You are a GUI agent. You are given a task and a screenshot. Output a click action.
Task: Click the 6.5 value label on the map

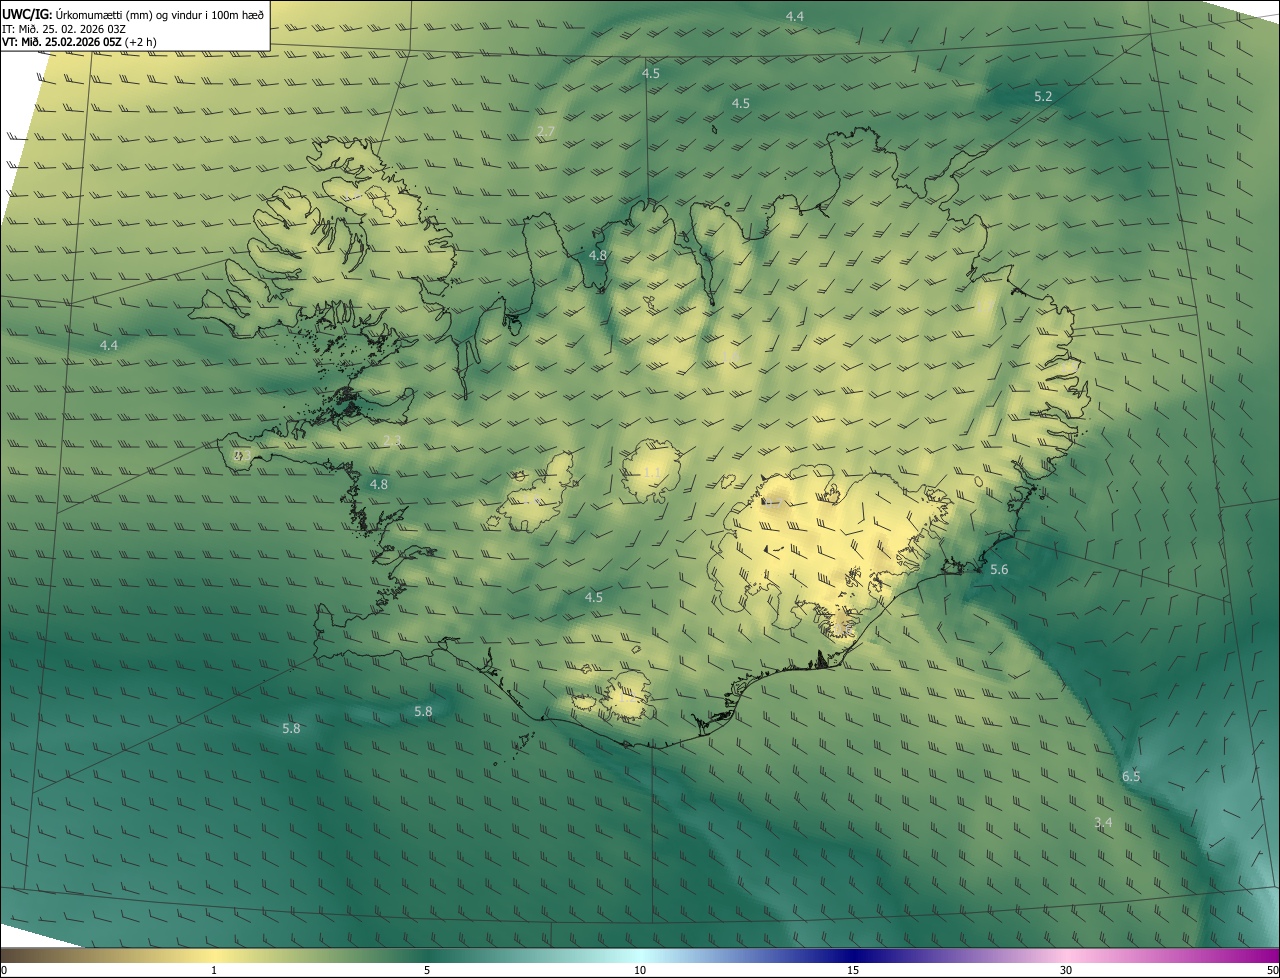1131,776
